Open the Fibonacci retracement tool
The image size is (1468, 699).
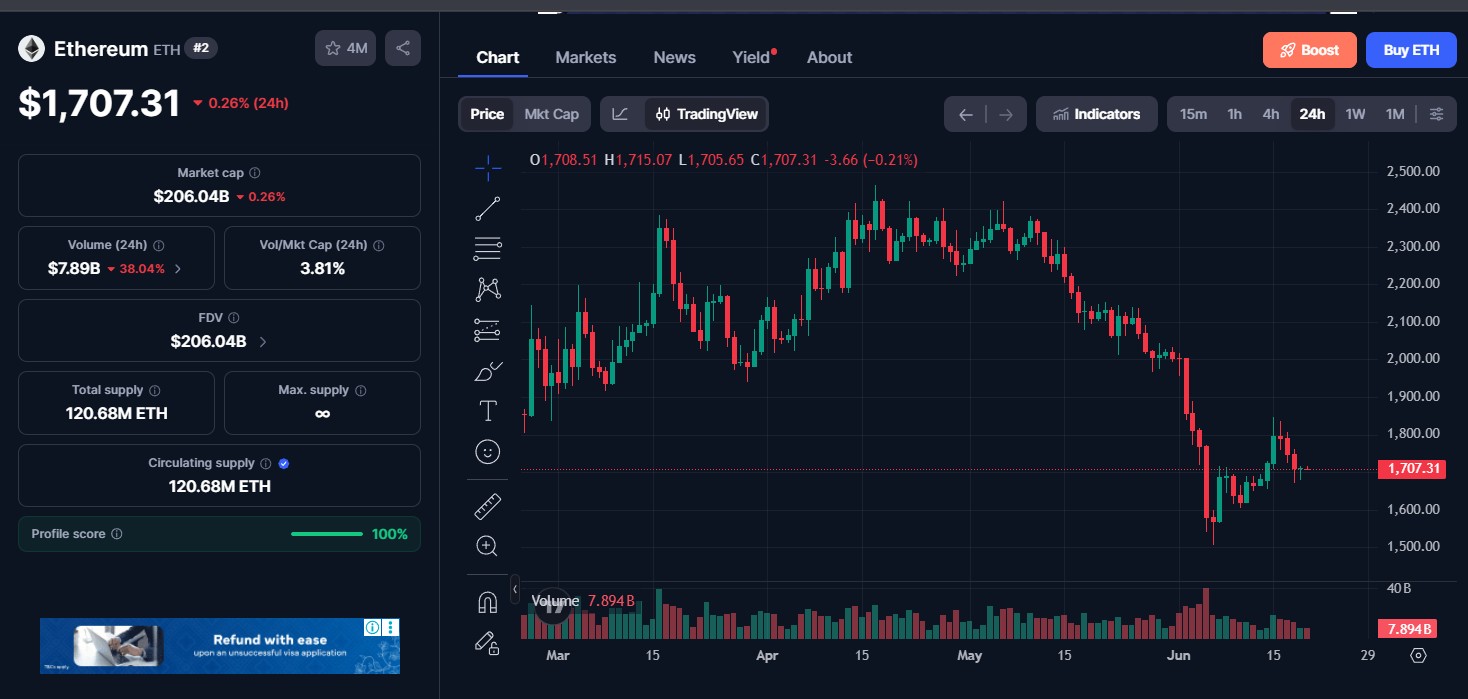point(487,248)
